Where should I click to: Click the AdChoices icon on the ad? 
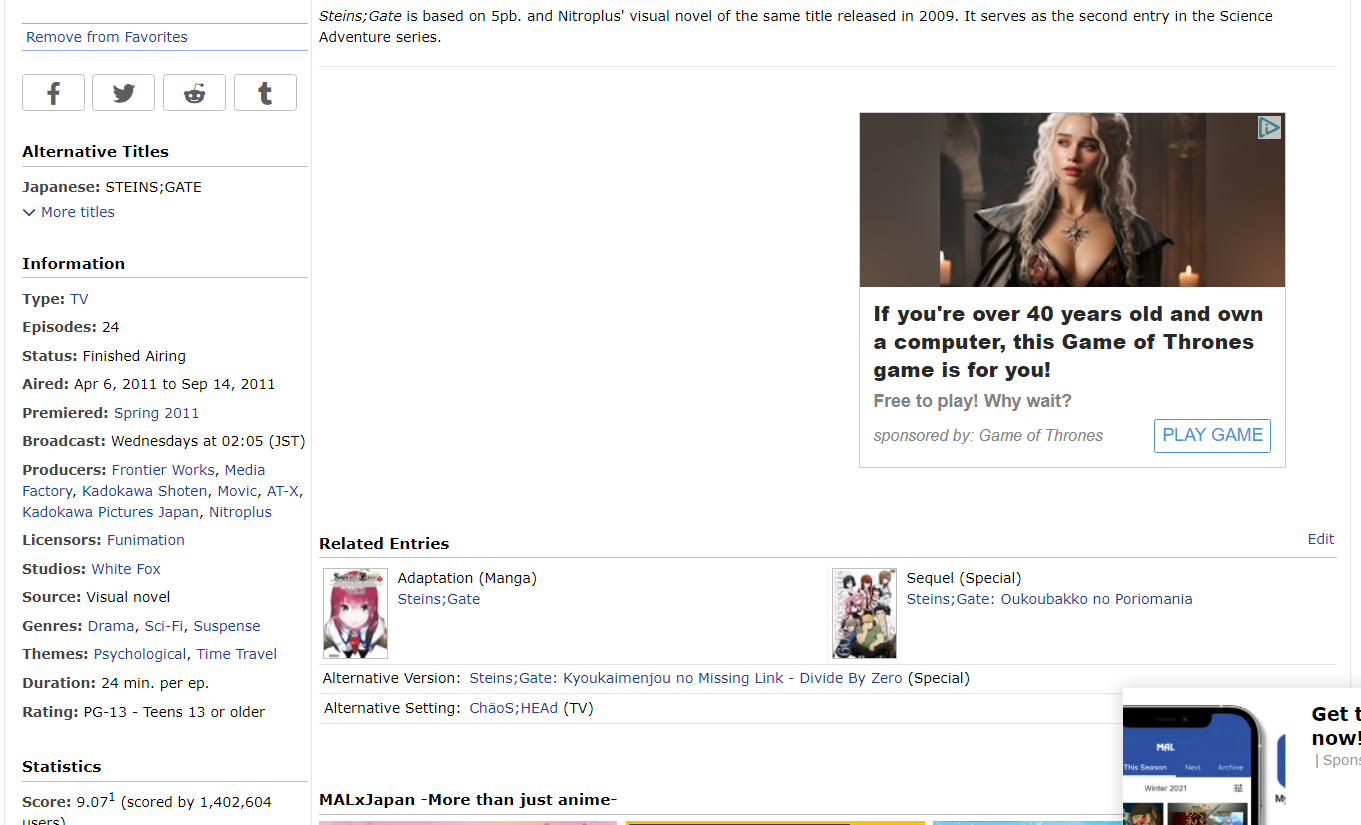1269,127
